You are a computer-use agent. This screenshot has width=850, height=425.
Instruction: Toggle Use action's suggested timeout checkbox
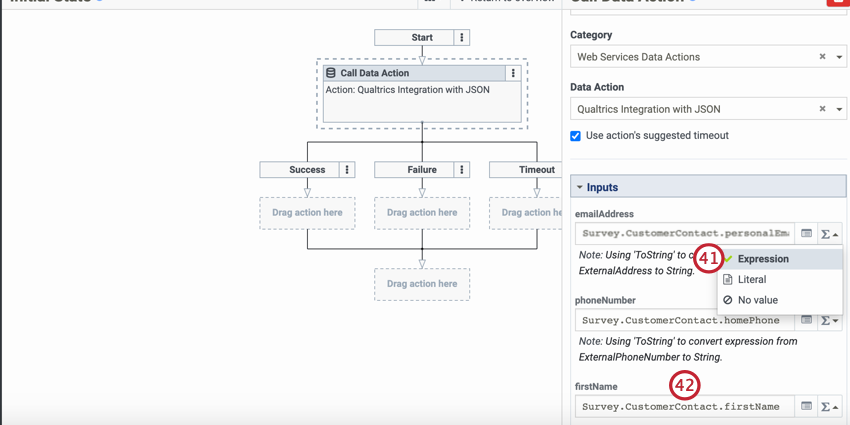576,136
